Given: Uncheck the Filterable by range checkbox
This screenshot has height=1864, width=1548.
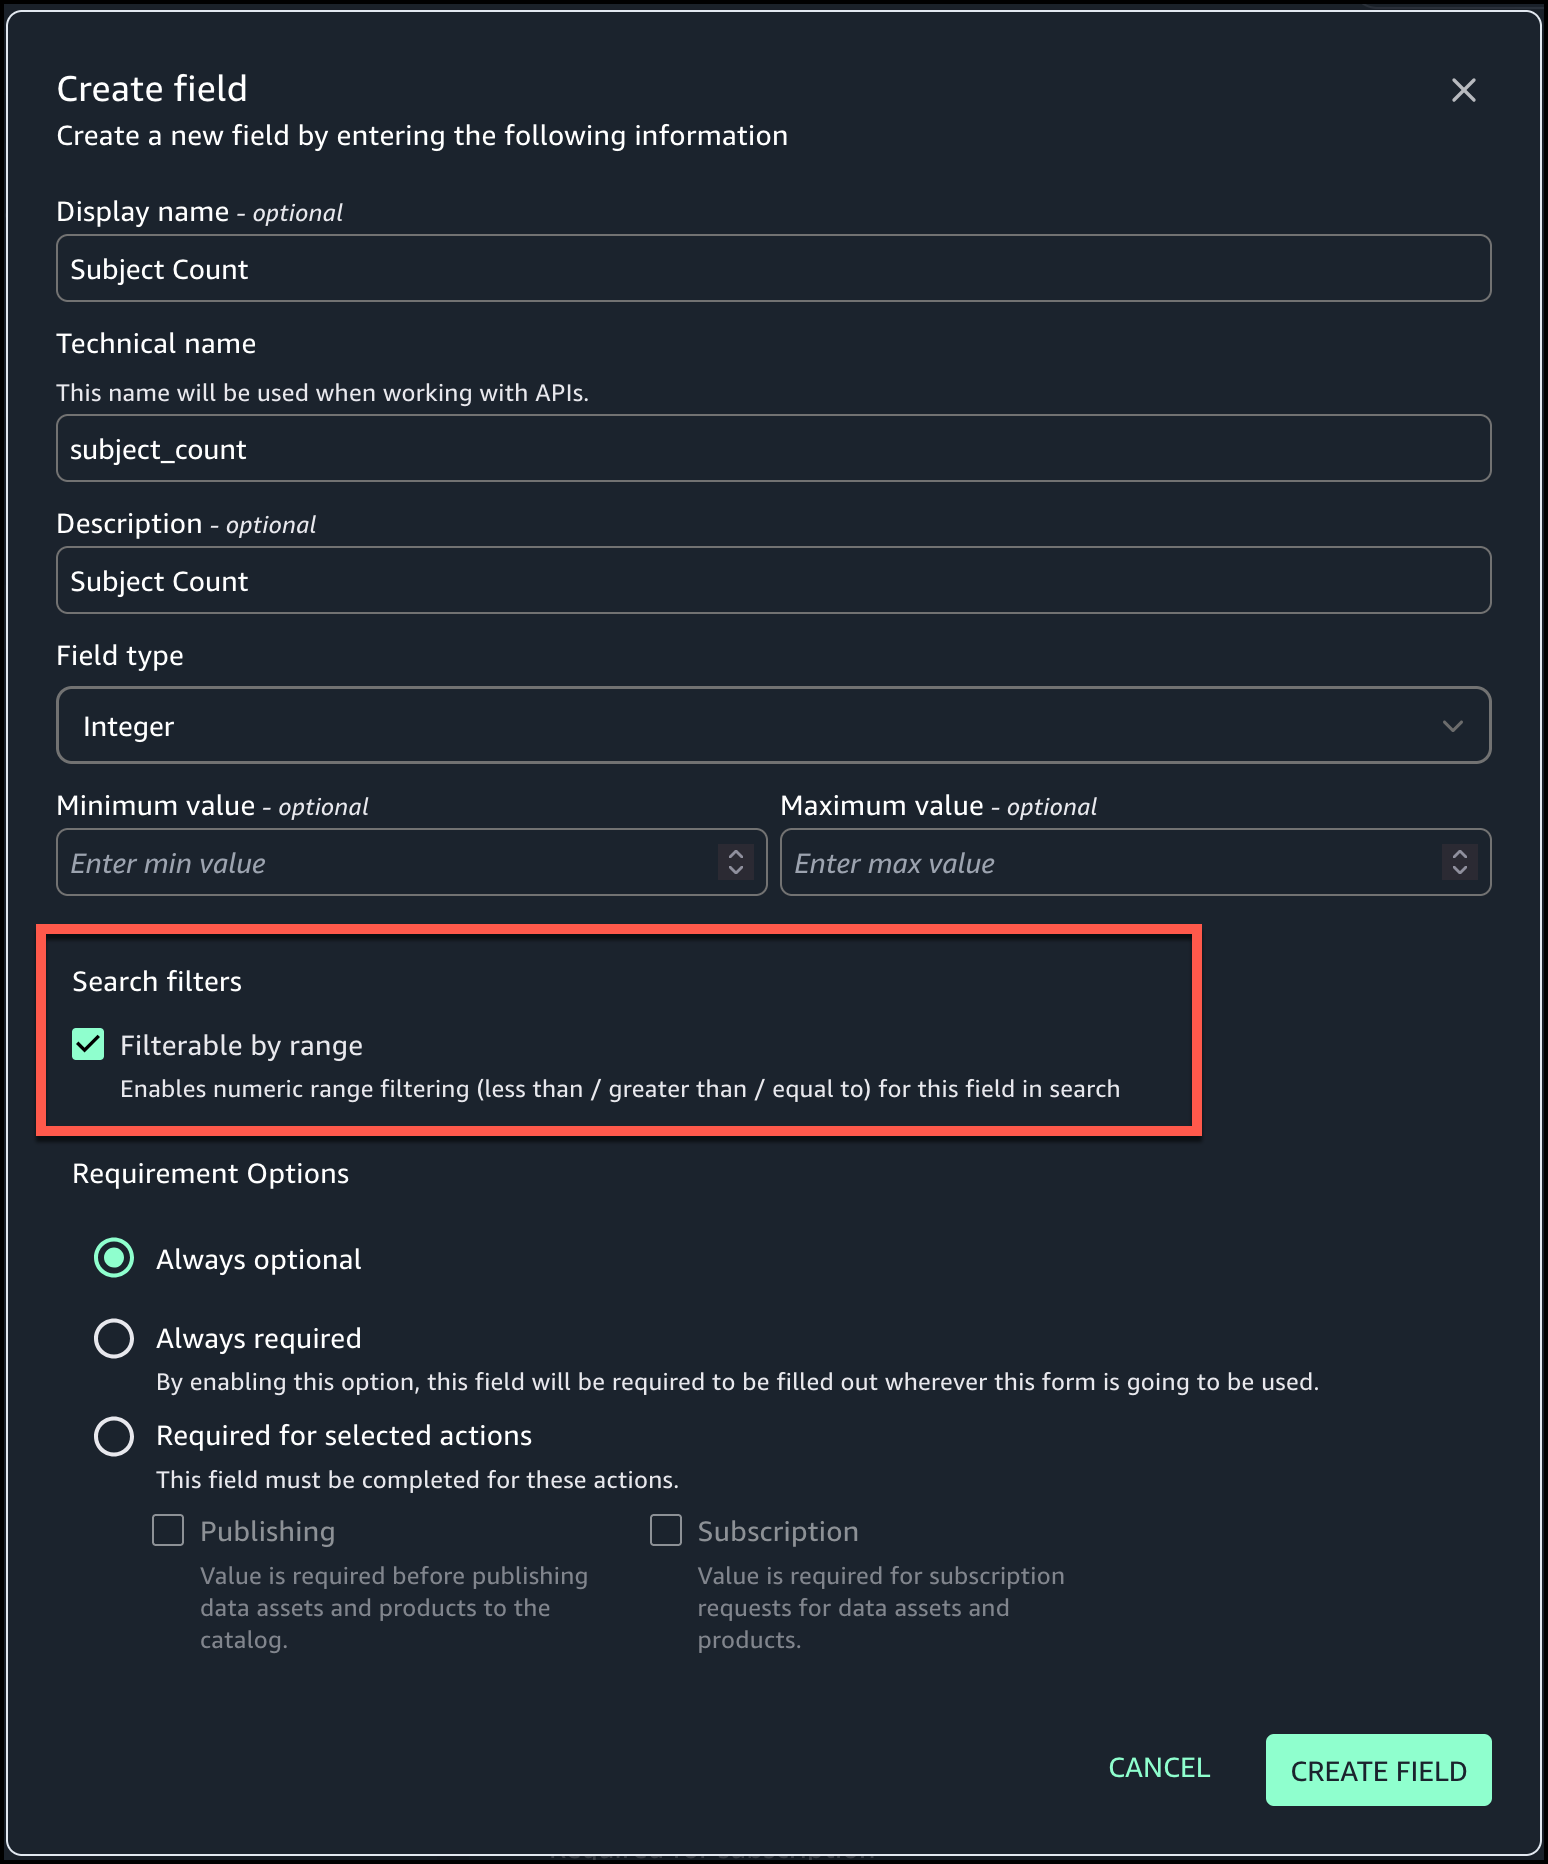Looking at the screenshot, I should (x=88, y=1045).
